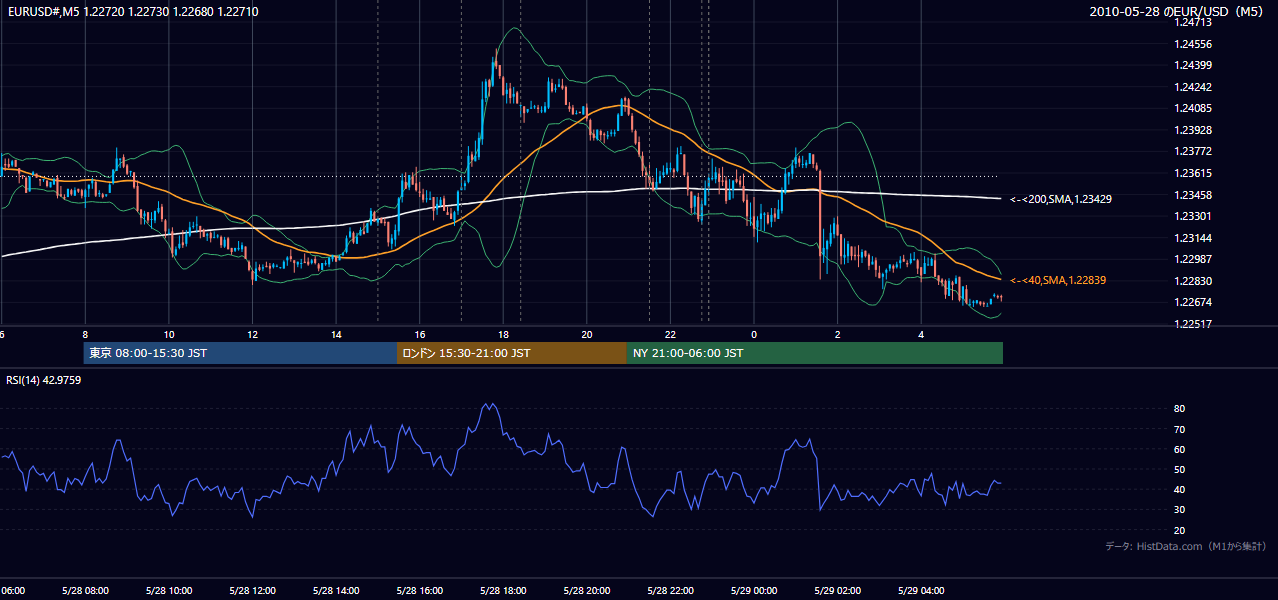Image resolution: width=1278 pixels, height=600 pixels.
Task: Select the London 15:30-21:00 JST session bar
Action: (x=512, y=353)
